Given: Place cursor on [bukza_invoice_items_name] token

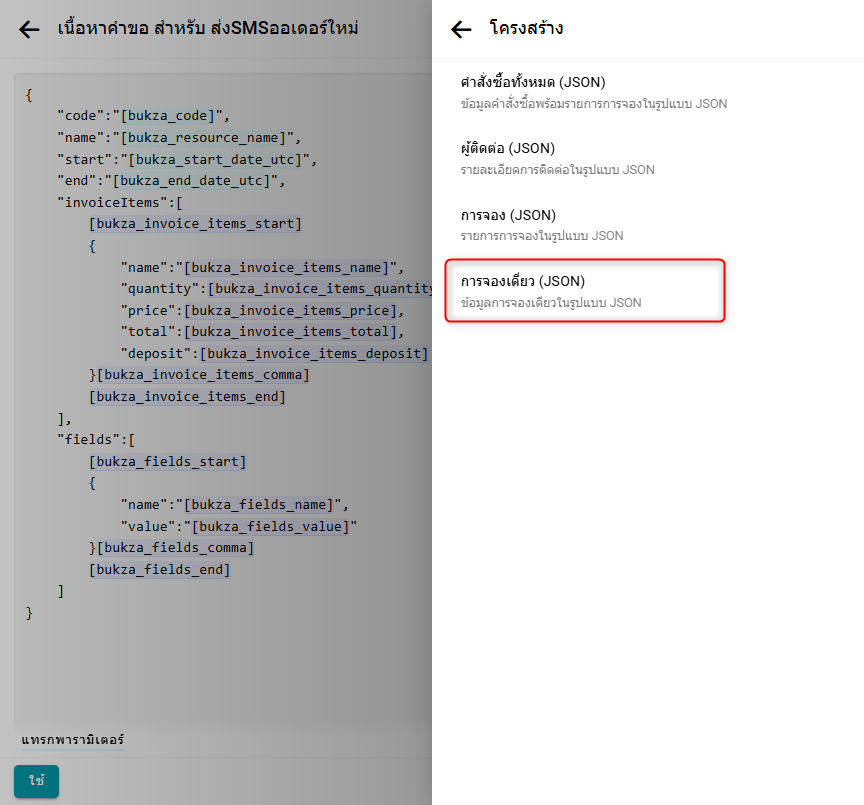Looking at the screenshot, I should pos(288,267).
